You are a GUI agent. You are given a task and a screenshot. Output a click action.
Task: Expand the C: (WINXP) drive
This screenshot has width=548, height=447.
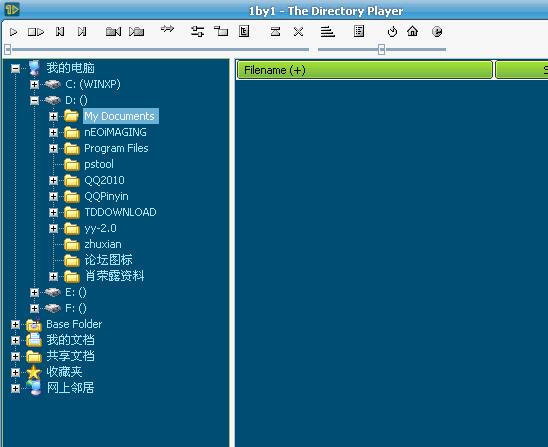tap(34, 84)
